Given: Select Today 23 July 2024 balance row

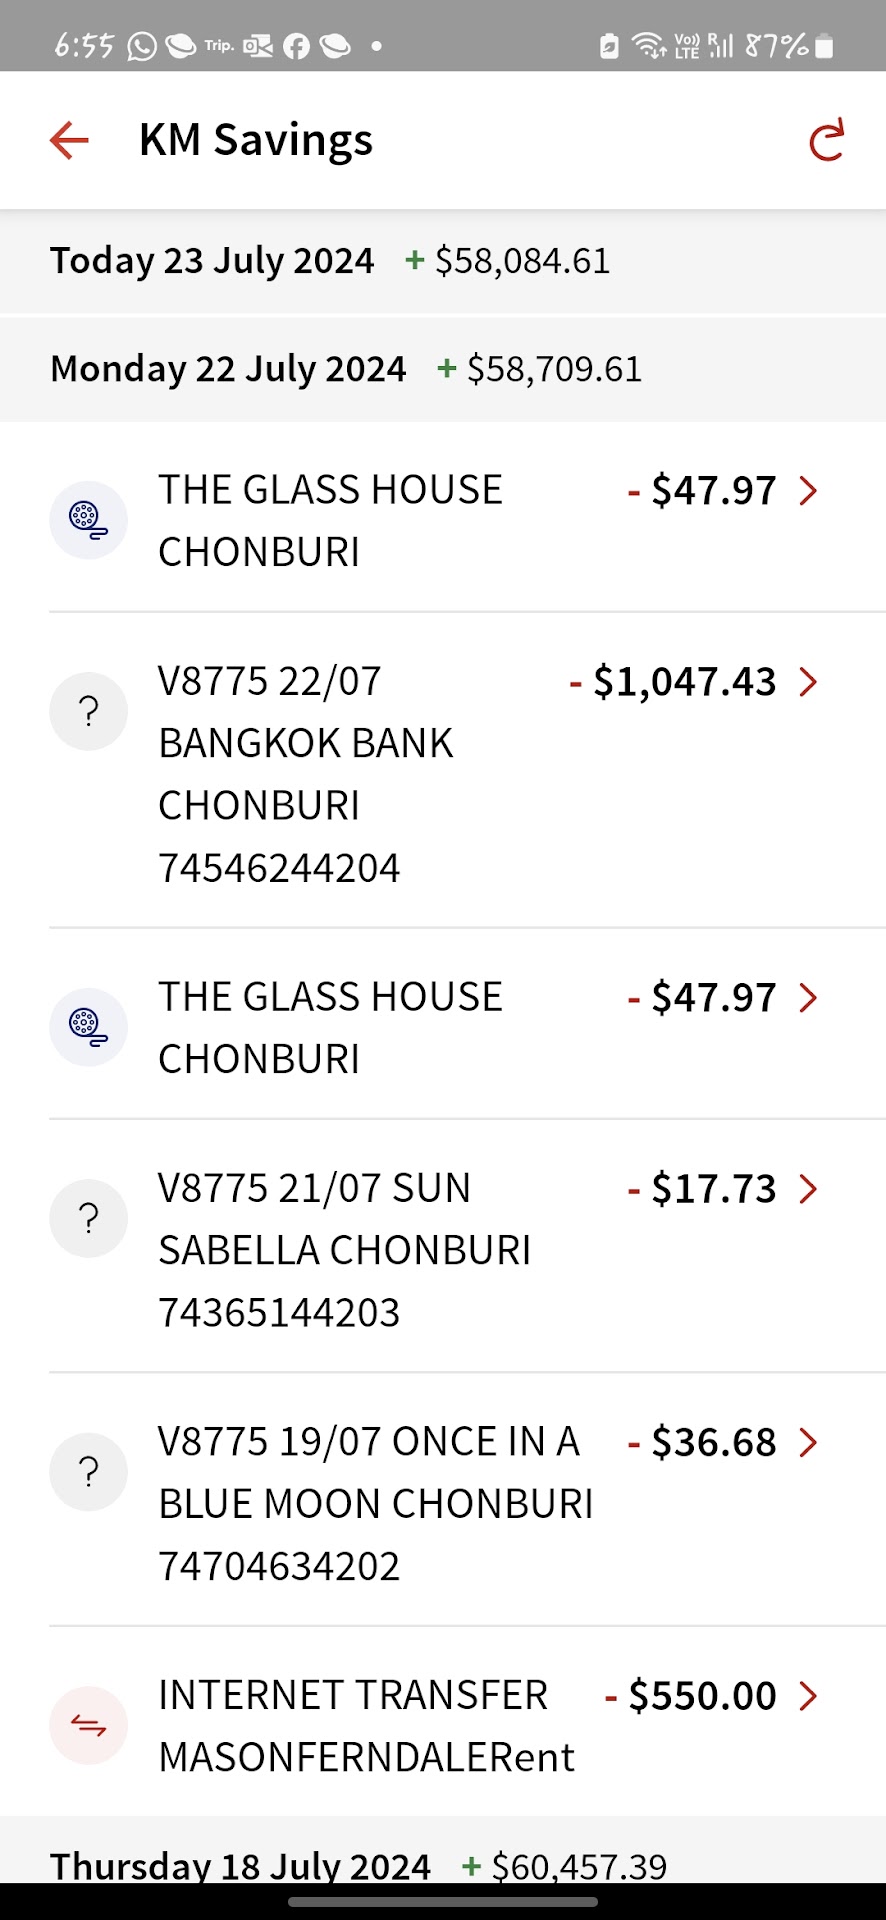Looking at the screenshot, I should point(330,261).
